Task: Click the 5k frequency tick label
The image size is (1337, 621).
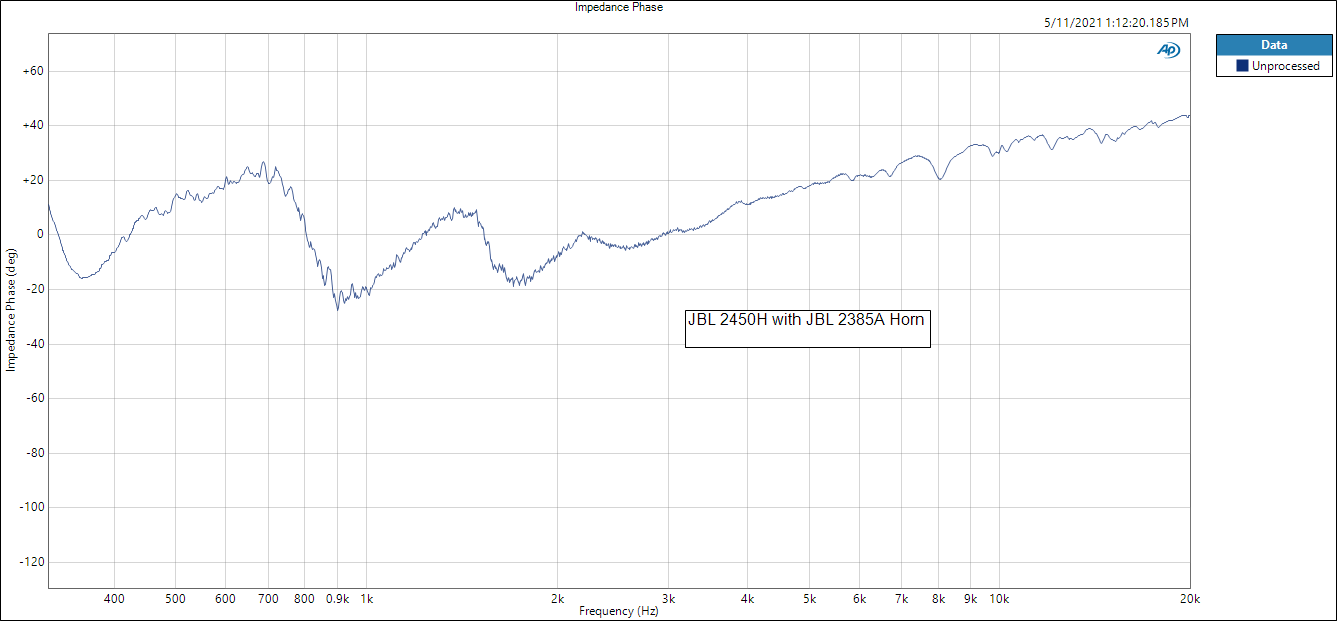Action: point(809,598)
